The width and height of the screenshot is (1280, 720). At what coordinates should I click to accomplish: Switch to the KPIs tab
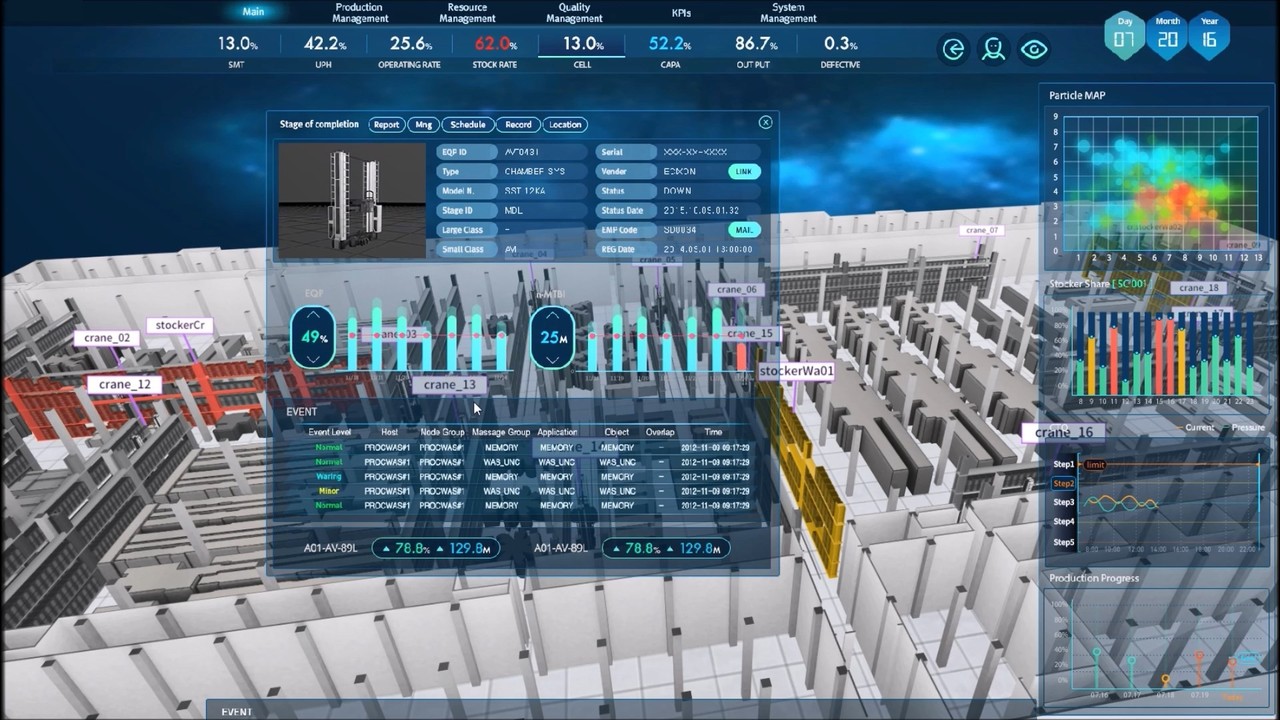[x=681, y=13]
